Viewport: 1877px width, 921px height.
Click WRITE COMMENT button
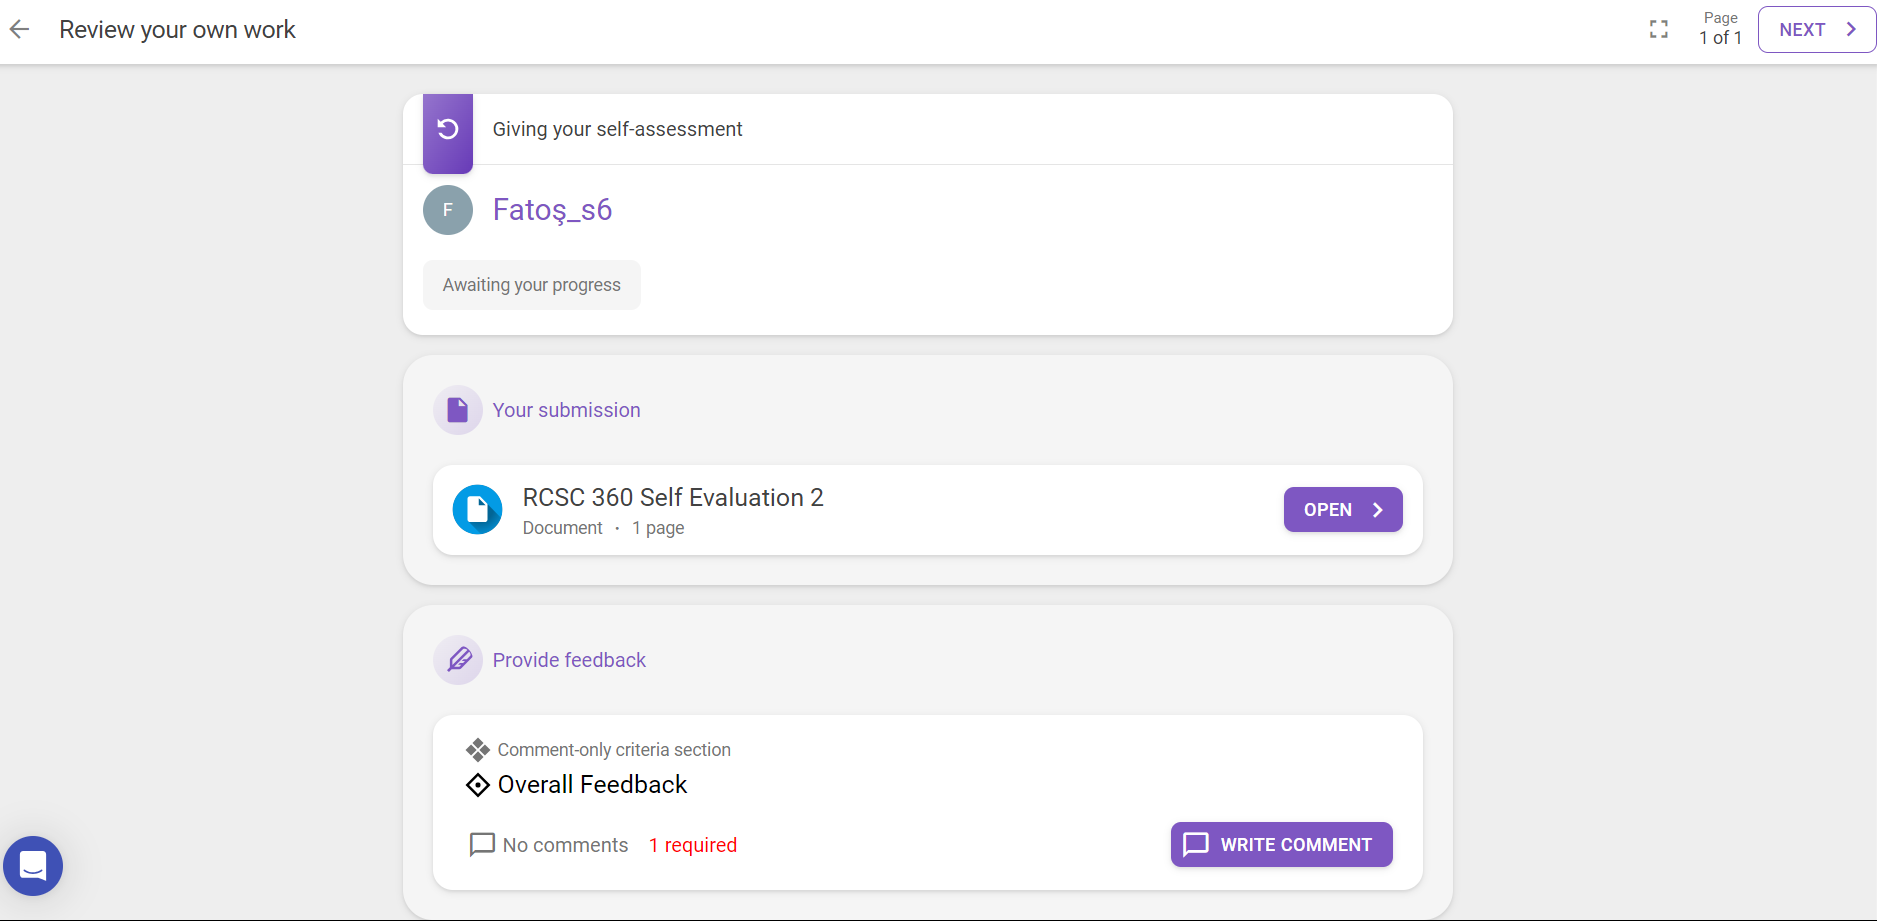click(x=1282, y=845)
